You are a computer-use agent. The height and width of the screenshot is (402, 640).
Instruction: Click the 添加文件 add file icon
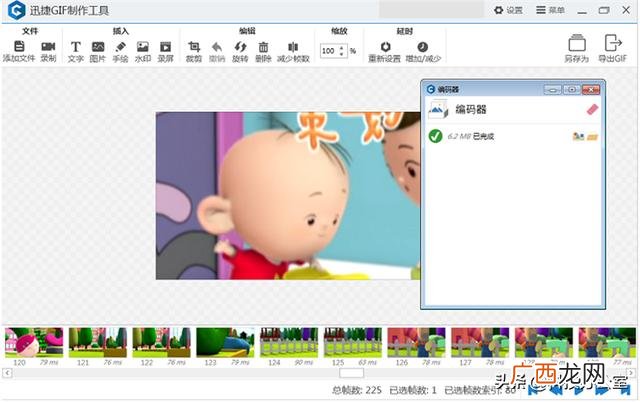[x=19, y=46]
